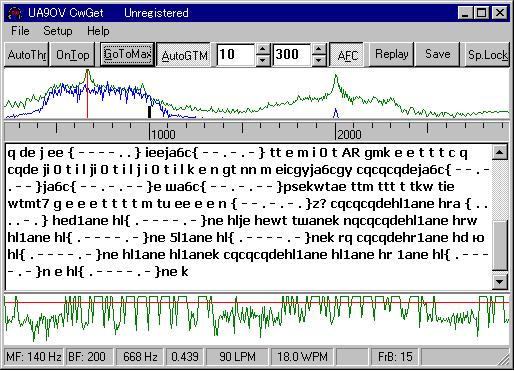Toggle the AutoThr button
This screenshot has width=514, height=371.
pos(27,55)
